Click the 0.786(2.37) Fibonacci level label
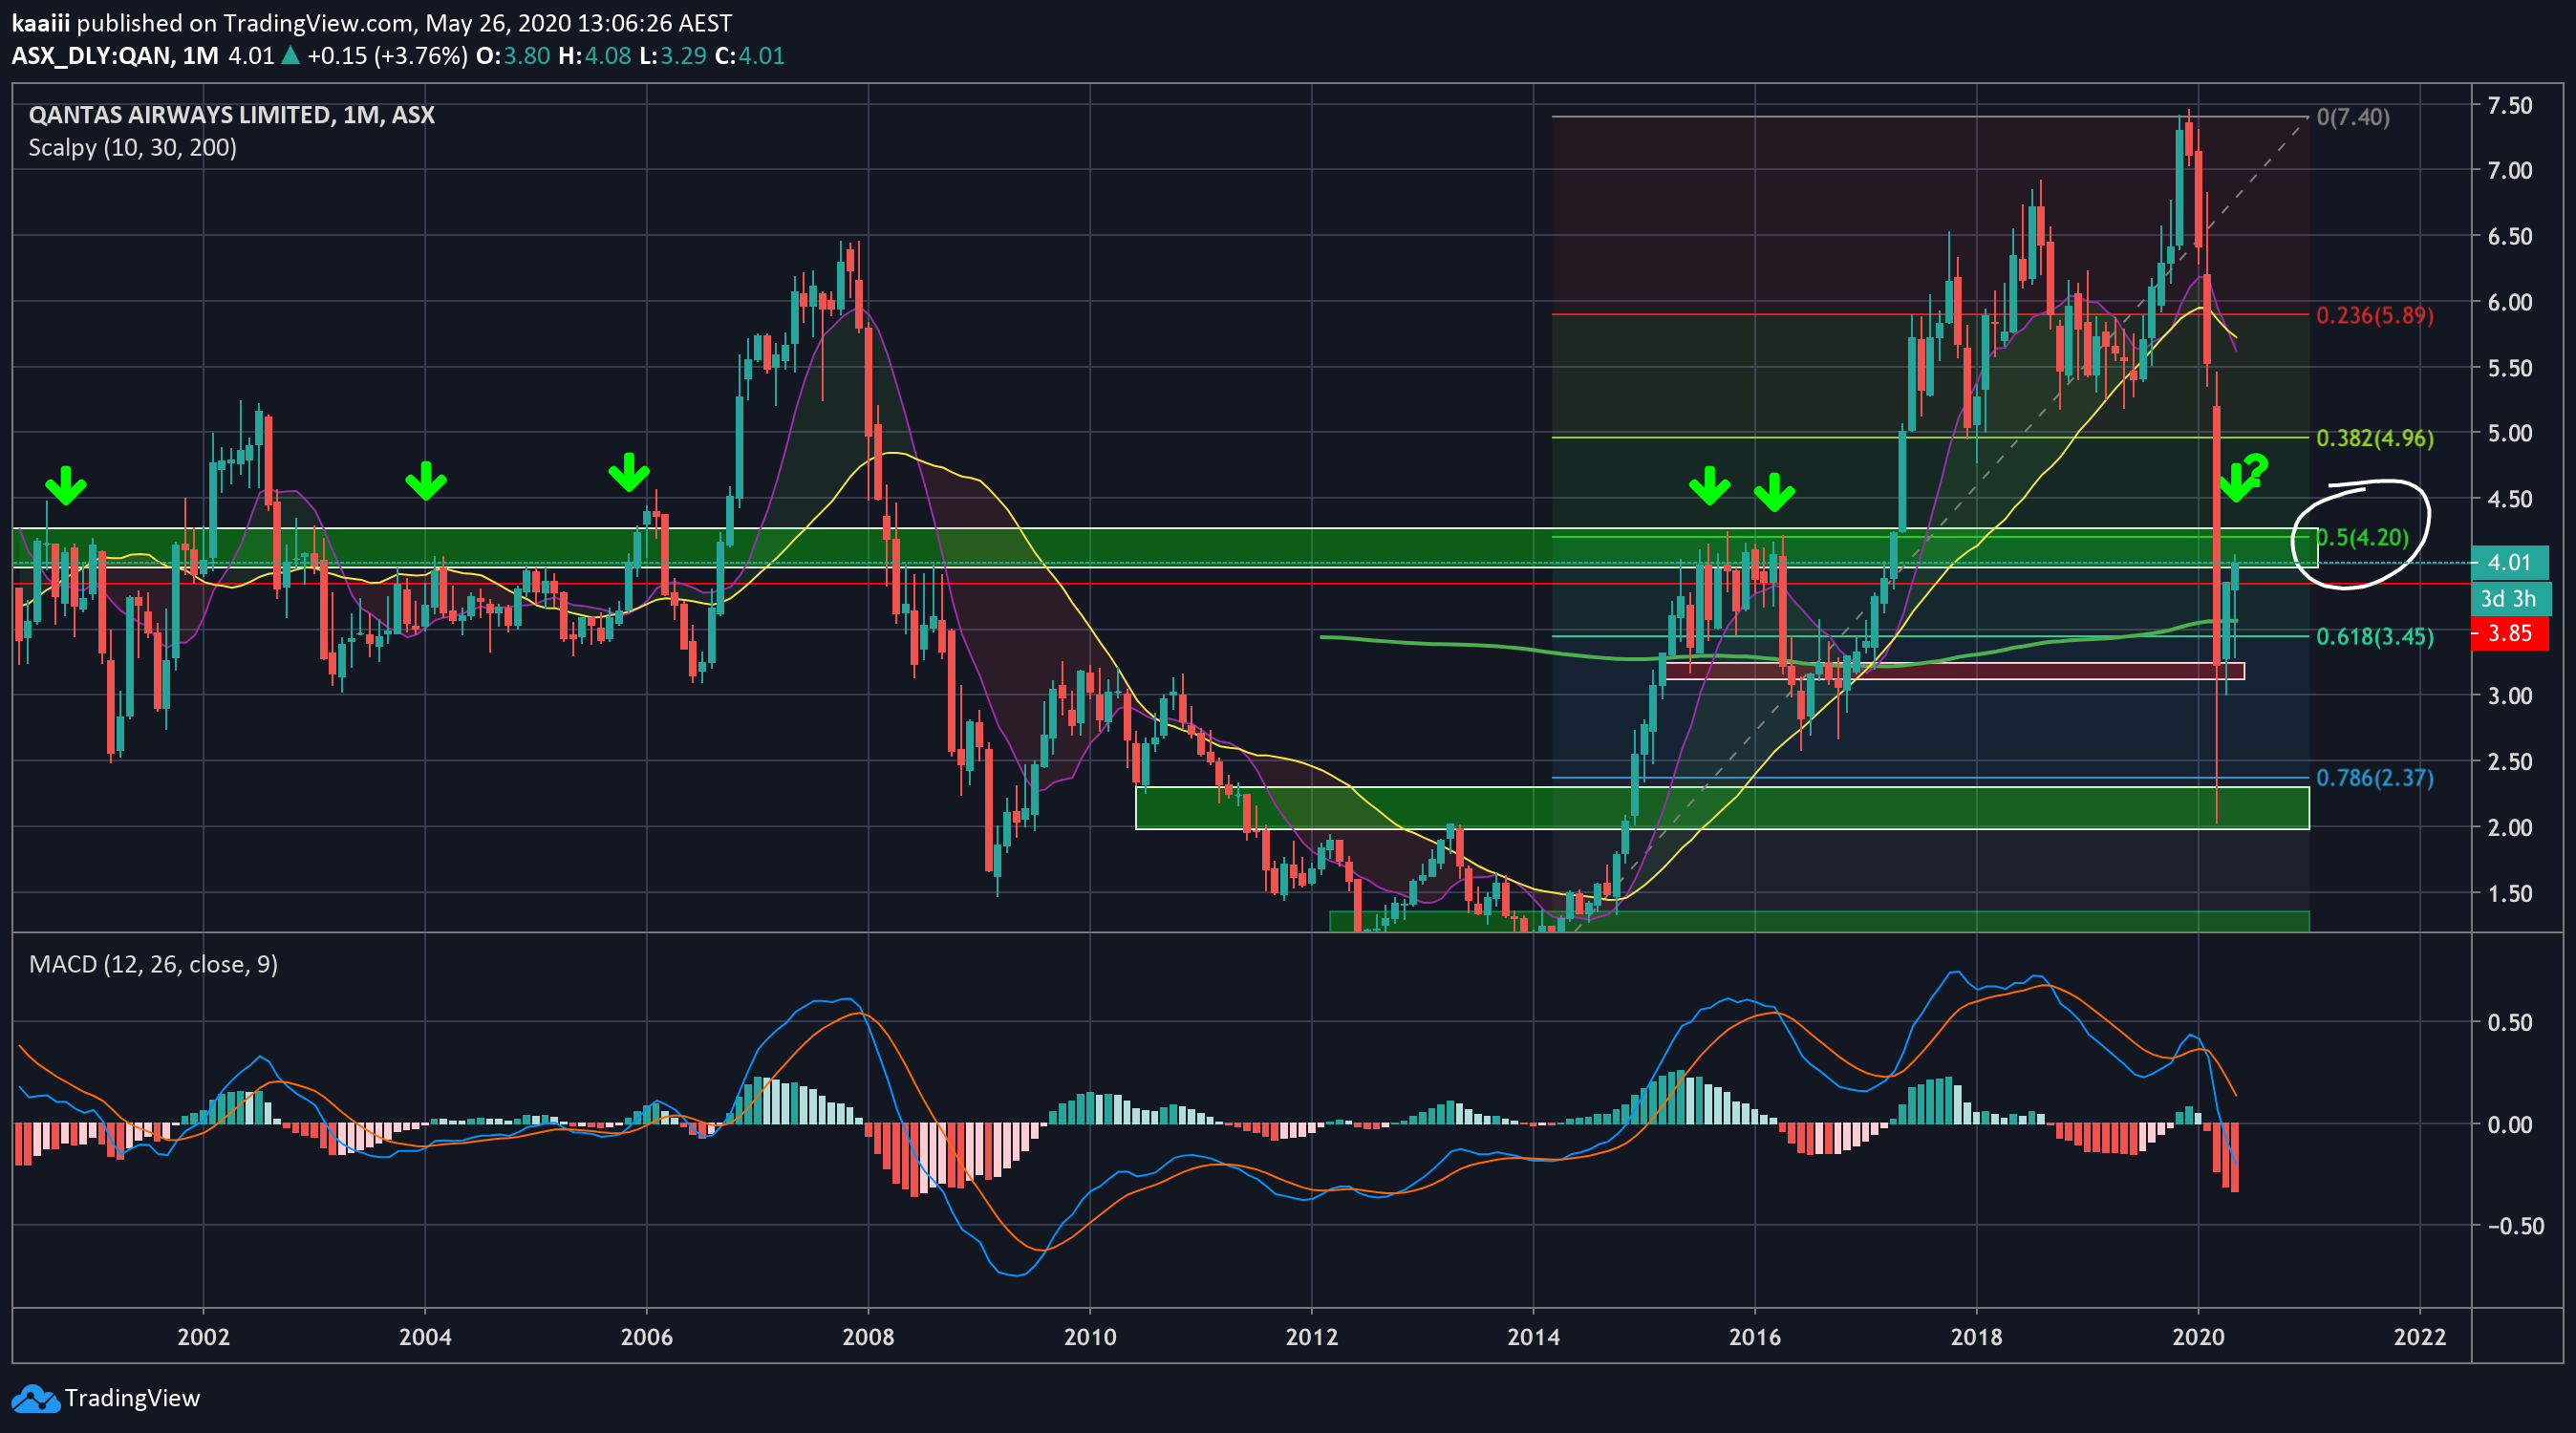The image size is (2576, 1433). 2375,778
